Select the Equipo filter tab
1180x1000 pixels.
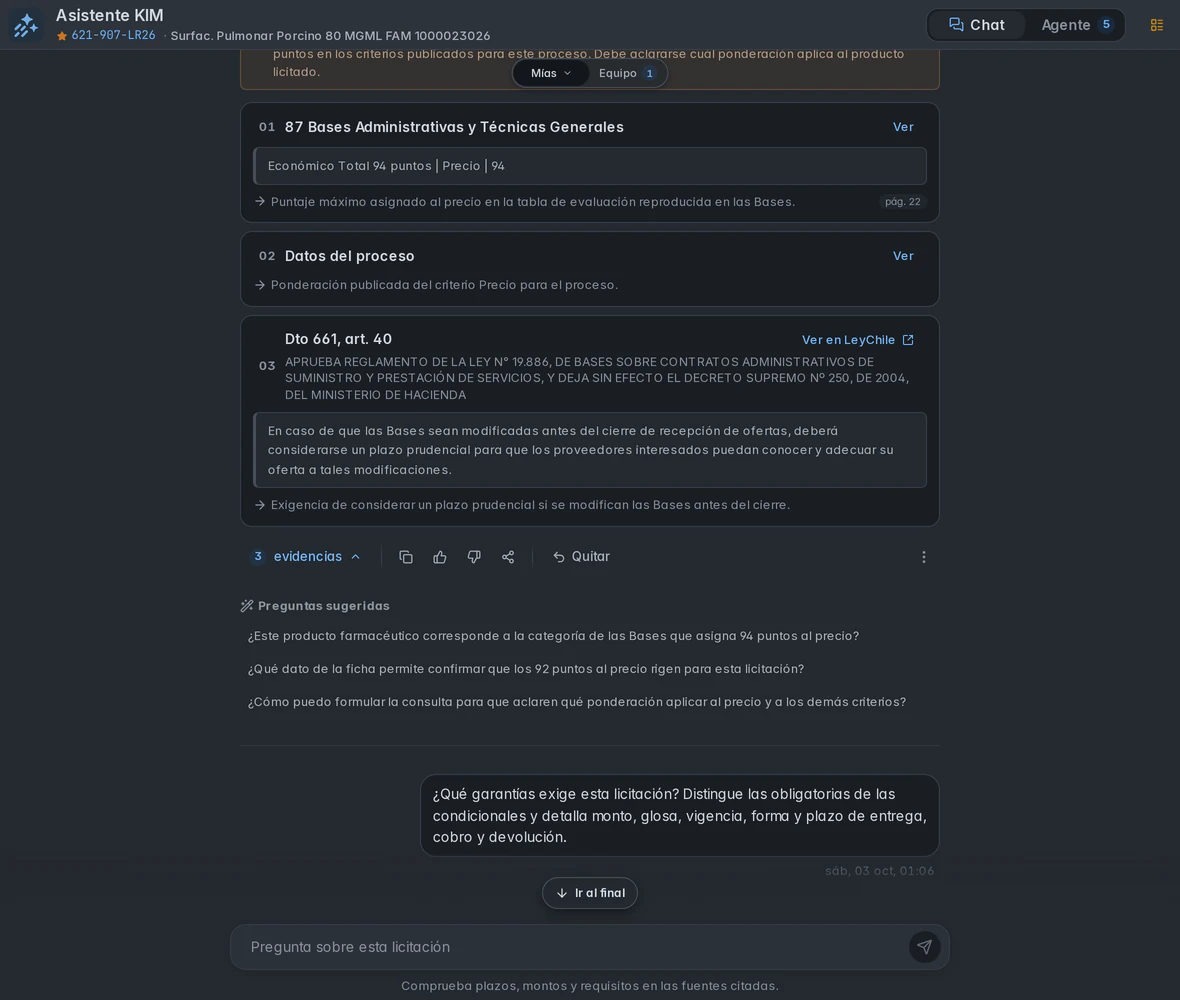pyautogui.click(x=627, y=73)
